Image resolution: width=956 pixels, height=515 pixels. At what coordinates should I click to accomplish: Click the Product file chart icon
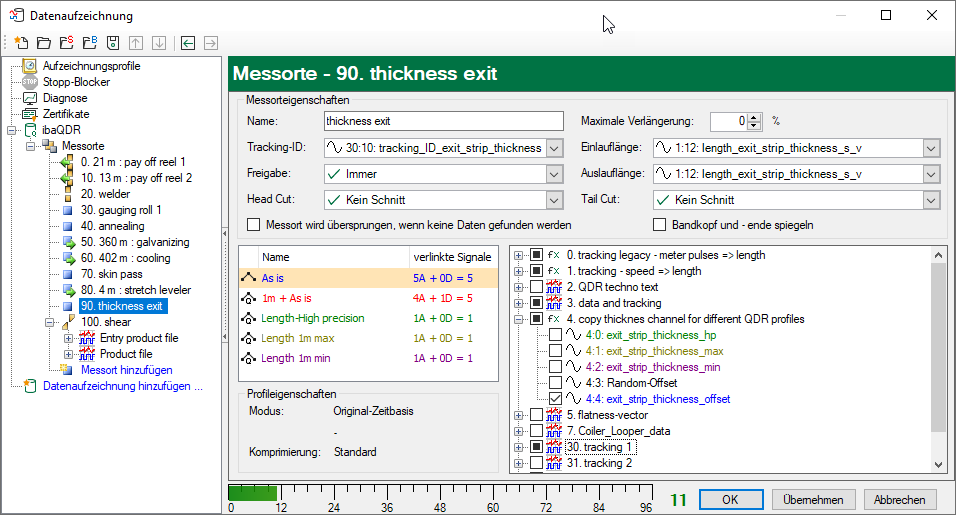(87, 353)
